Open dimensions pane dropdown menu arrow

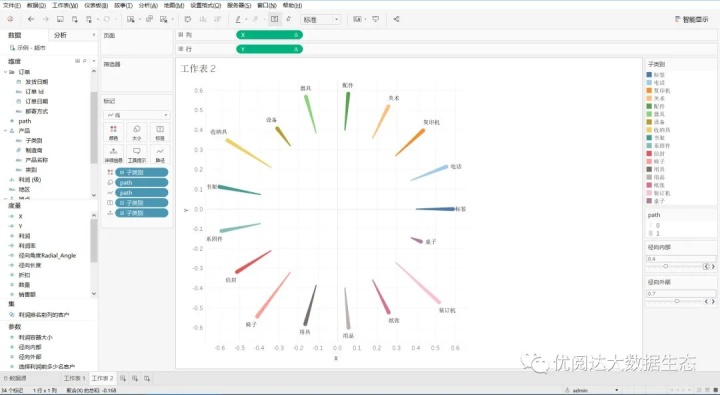click(94, 61)
